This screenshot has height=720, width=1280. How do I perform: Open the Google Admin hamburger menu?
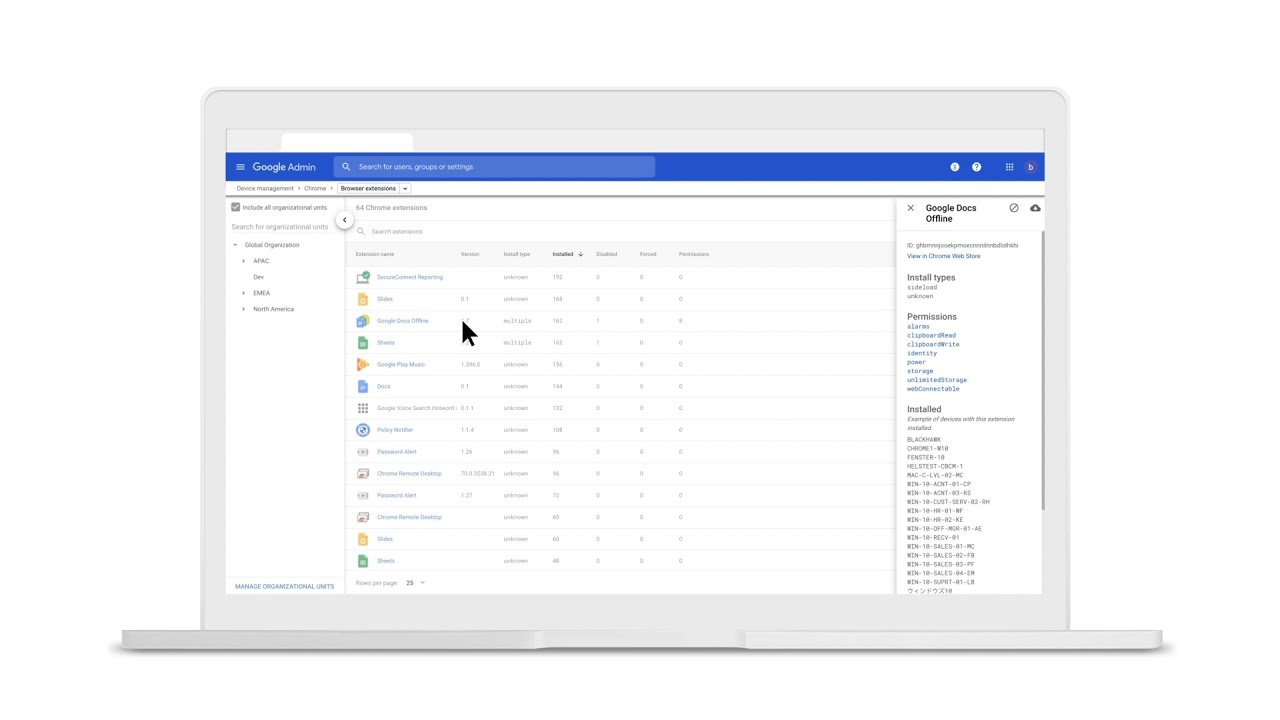(x=240, y=167)
